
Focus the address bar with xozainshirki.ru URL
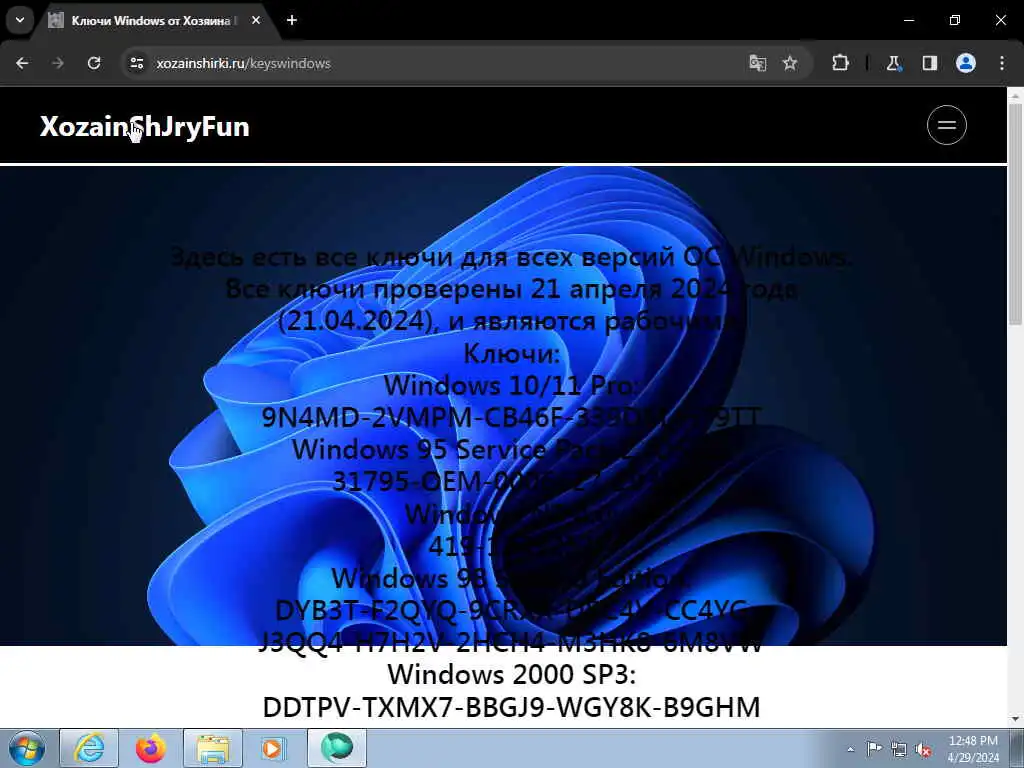pos(431,63)
